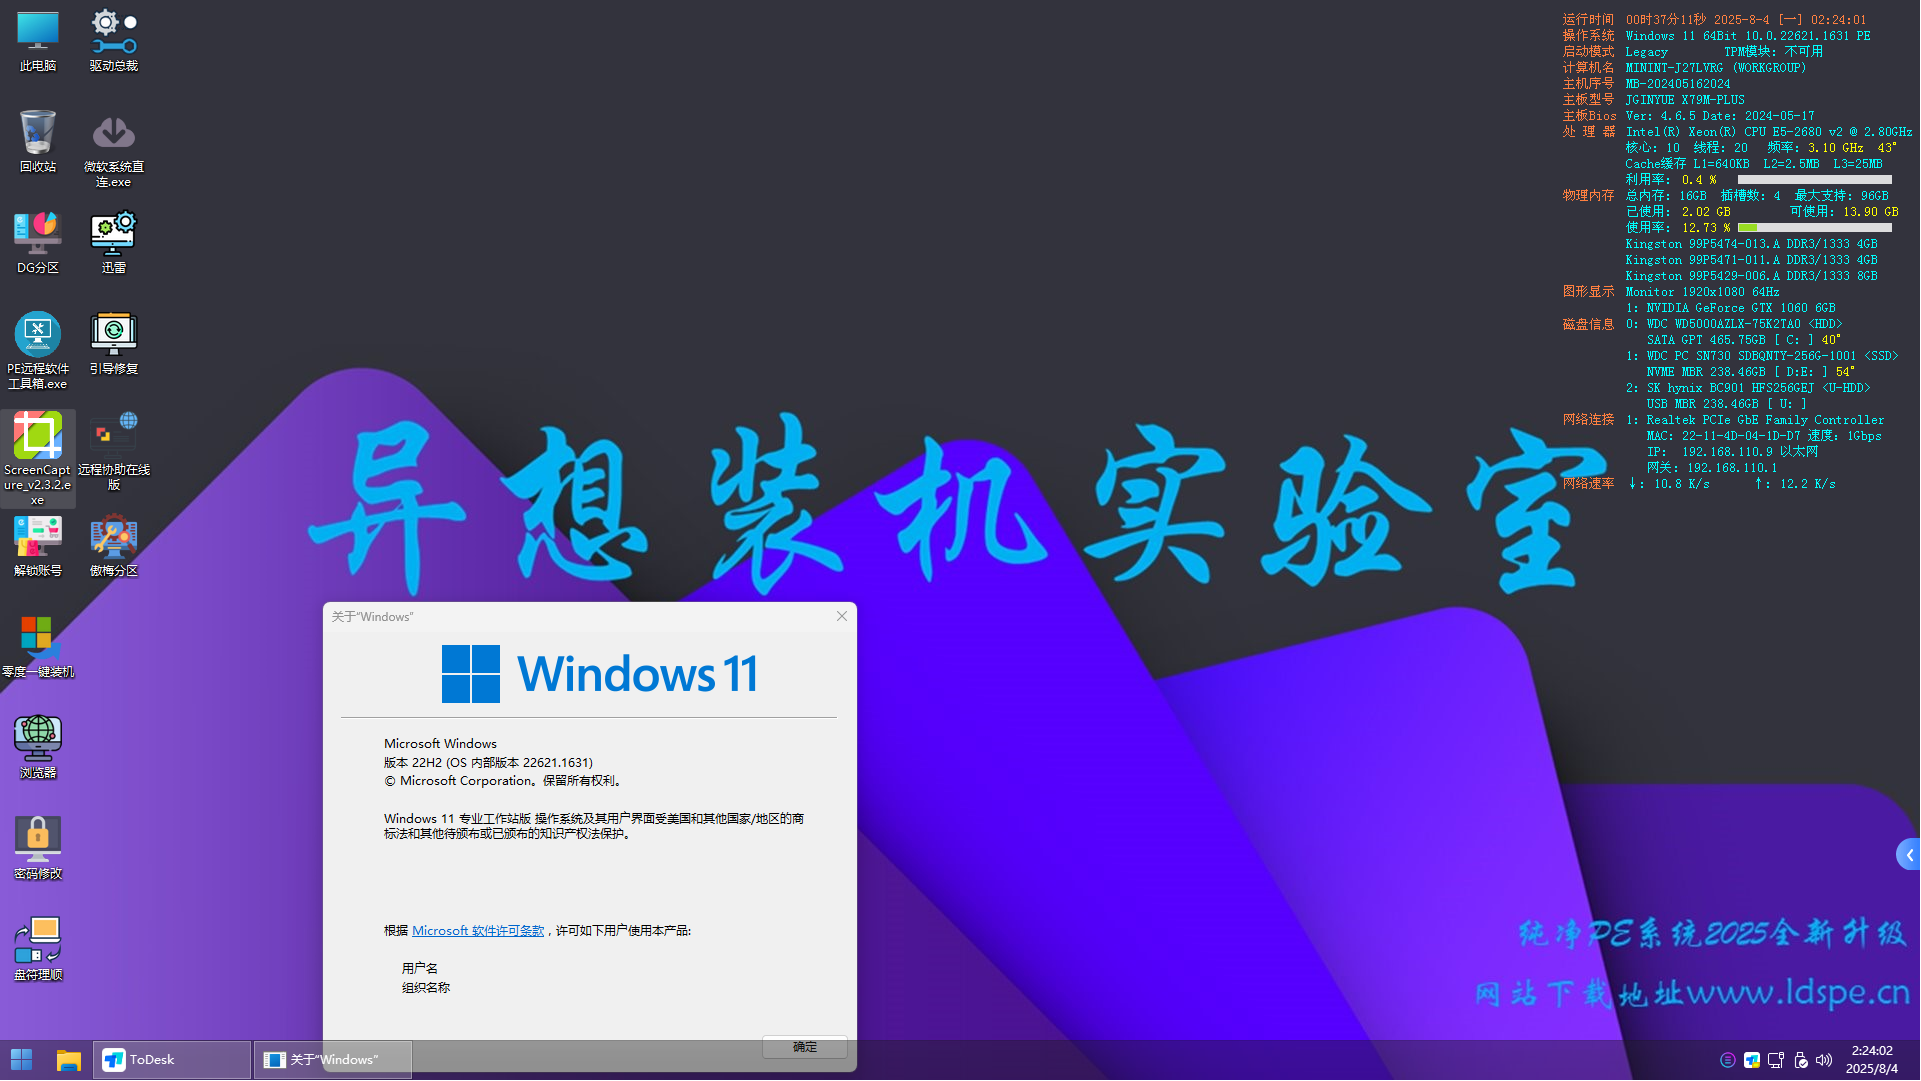The width and height of the screenshot is (1921, 1081).
Task: Open the Windows Start menu
Action: (22, 1060)
